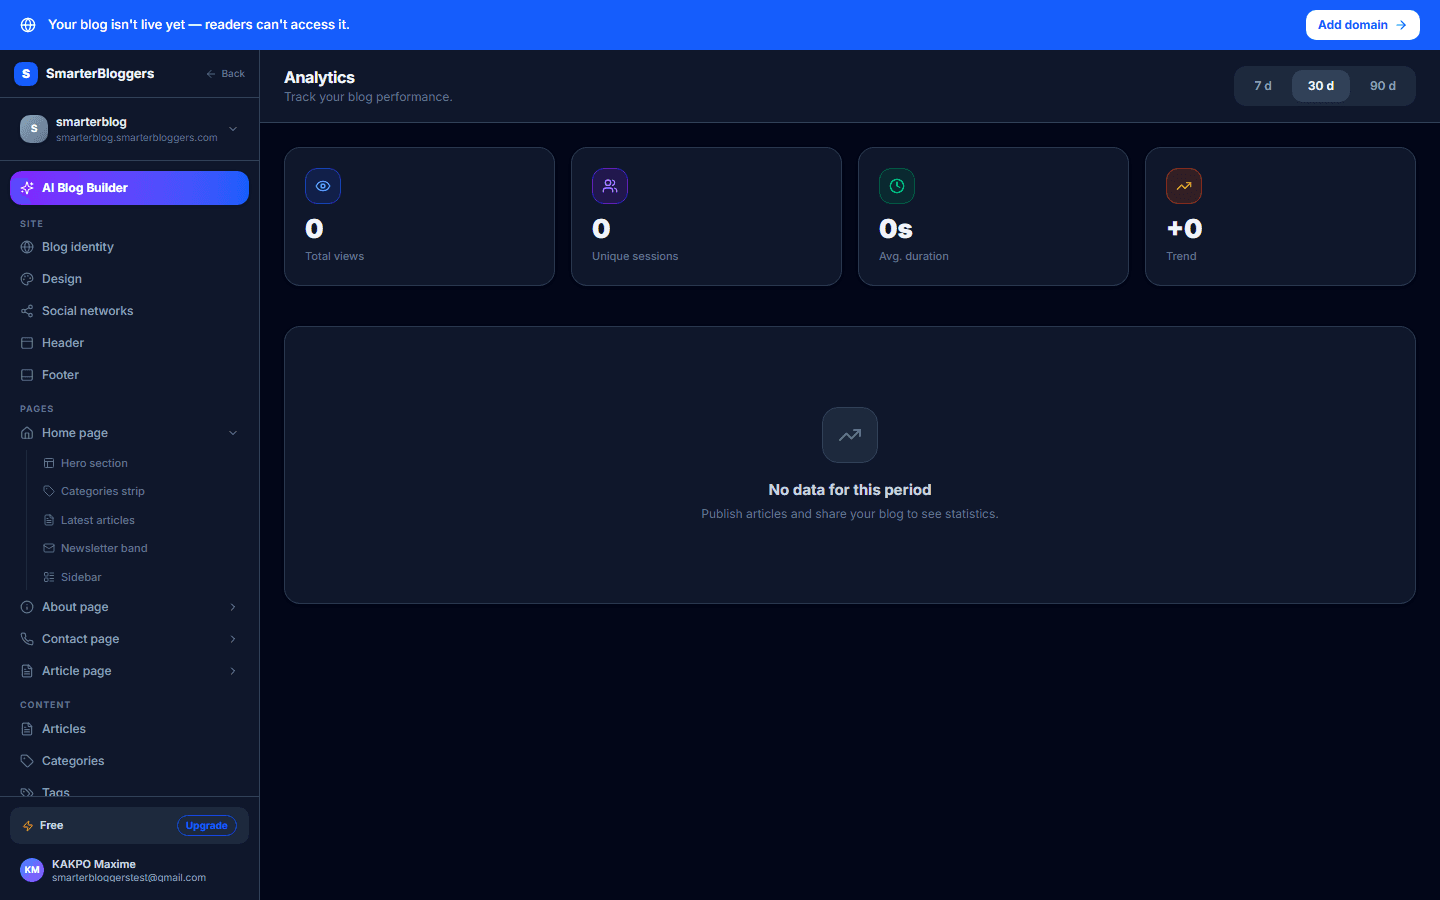Click the document icon beside Latest articles

(x=49, y=520)
